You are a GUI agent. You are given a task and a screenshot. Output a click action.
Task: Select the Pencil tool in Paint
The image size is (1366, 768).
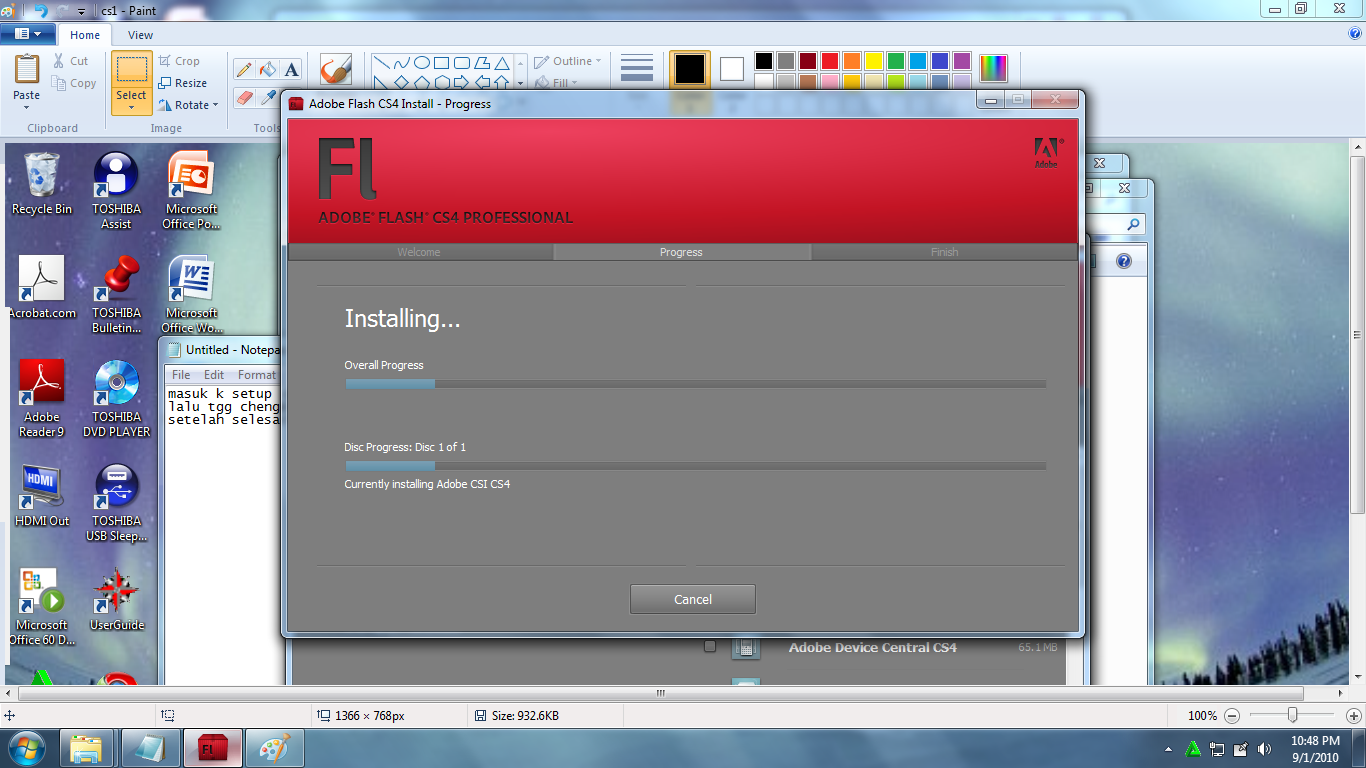click(x=244, y=67)
